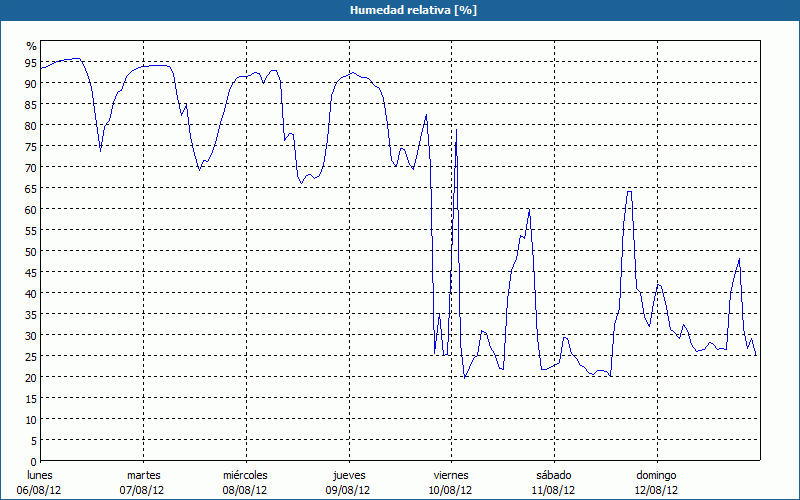
Task: Select the 45 label on the Y axis
Action: [31, 272]
